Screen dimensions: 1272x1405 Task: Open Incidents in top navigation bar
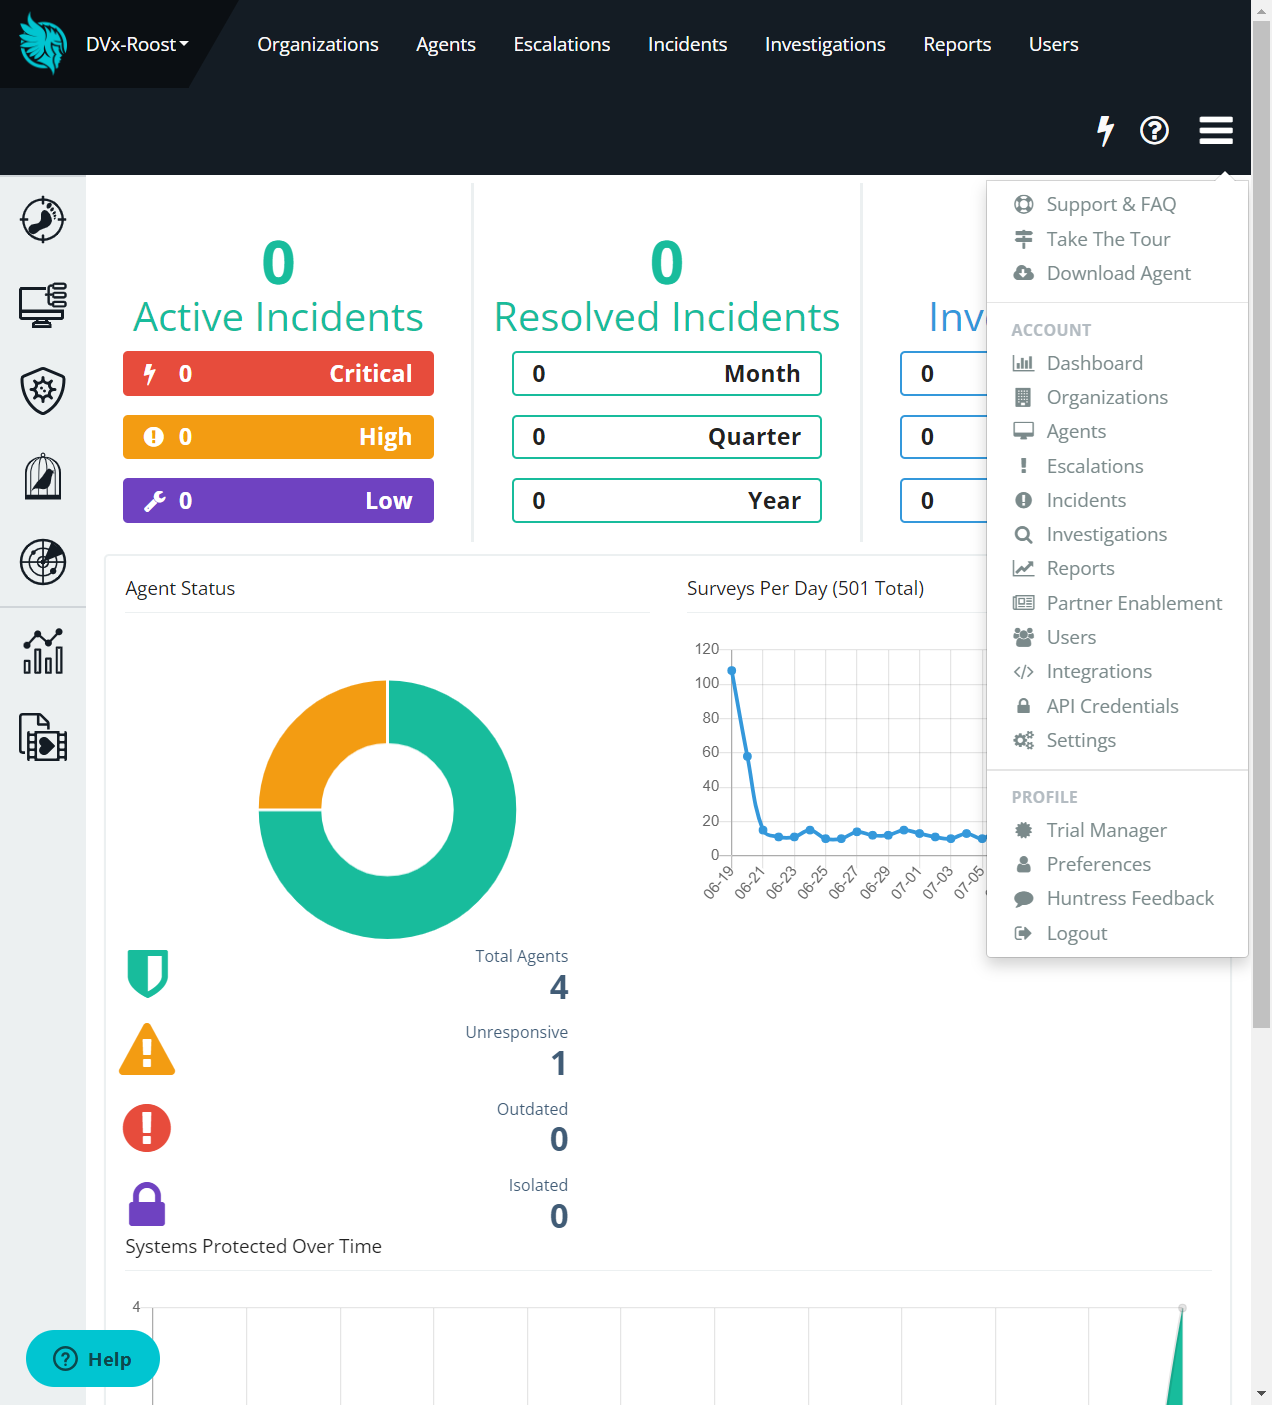[688, 44]
